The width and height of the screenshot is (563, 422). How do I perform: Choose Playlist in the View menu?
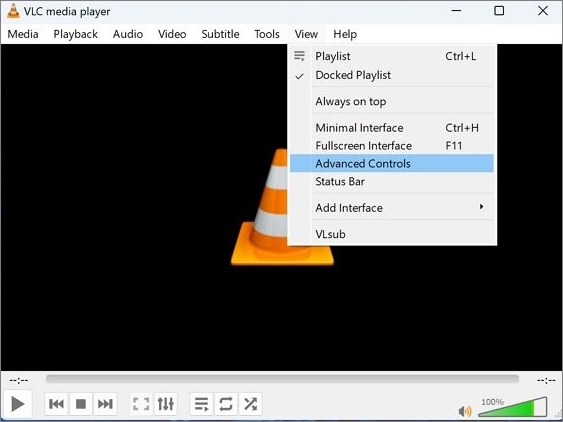(392, 56)
